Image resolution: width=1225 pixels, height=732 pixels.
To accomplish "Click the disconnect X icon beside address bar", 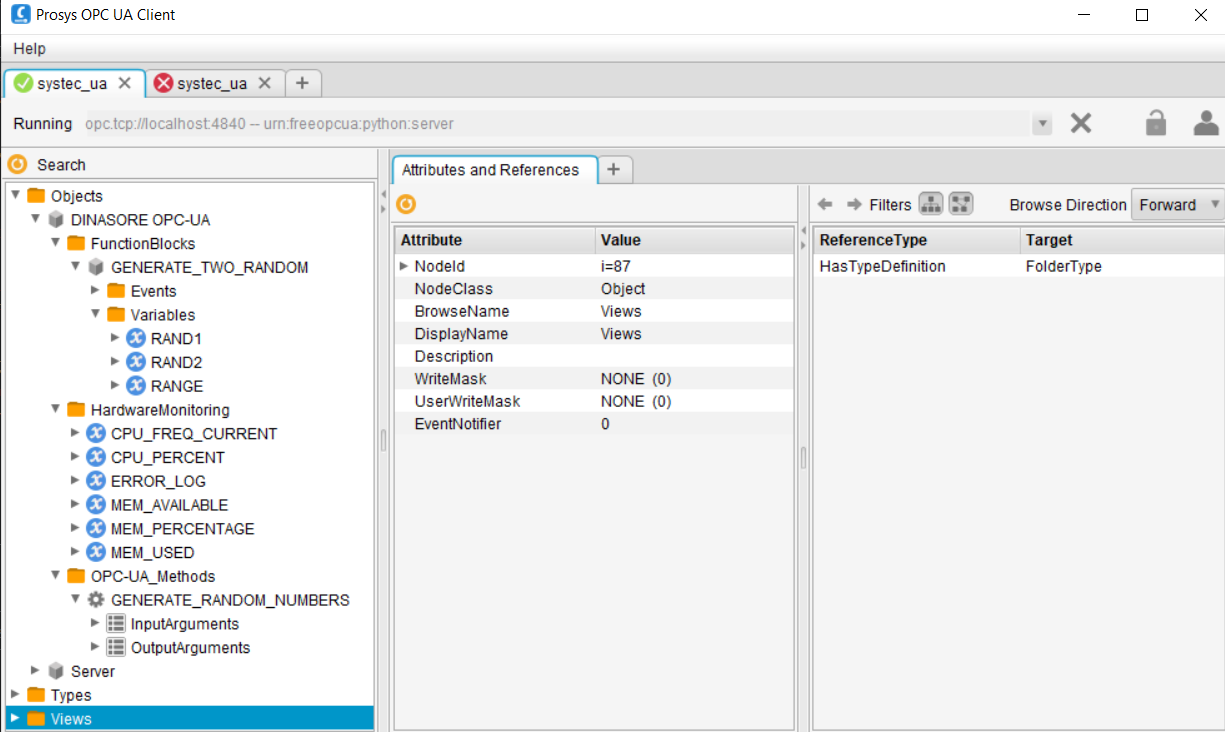I will 1080,123.
